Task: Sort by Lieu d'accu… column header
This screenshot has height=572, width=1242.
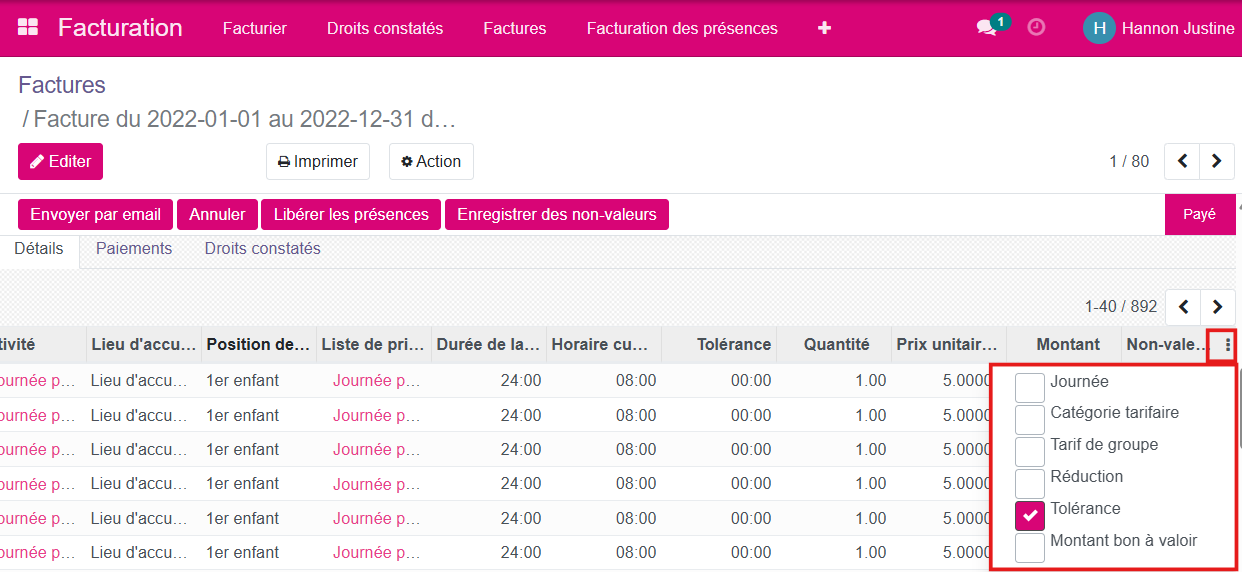Action: 144,344
